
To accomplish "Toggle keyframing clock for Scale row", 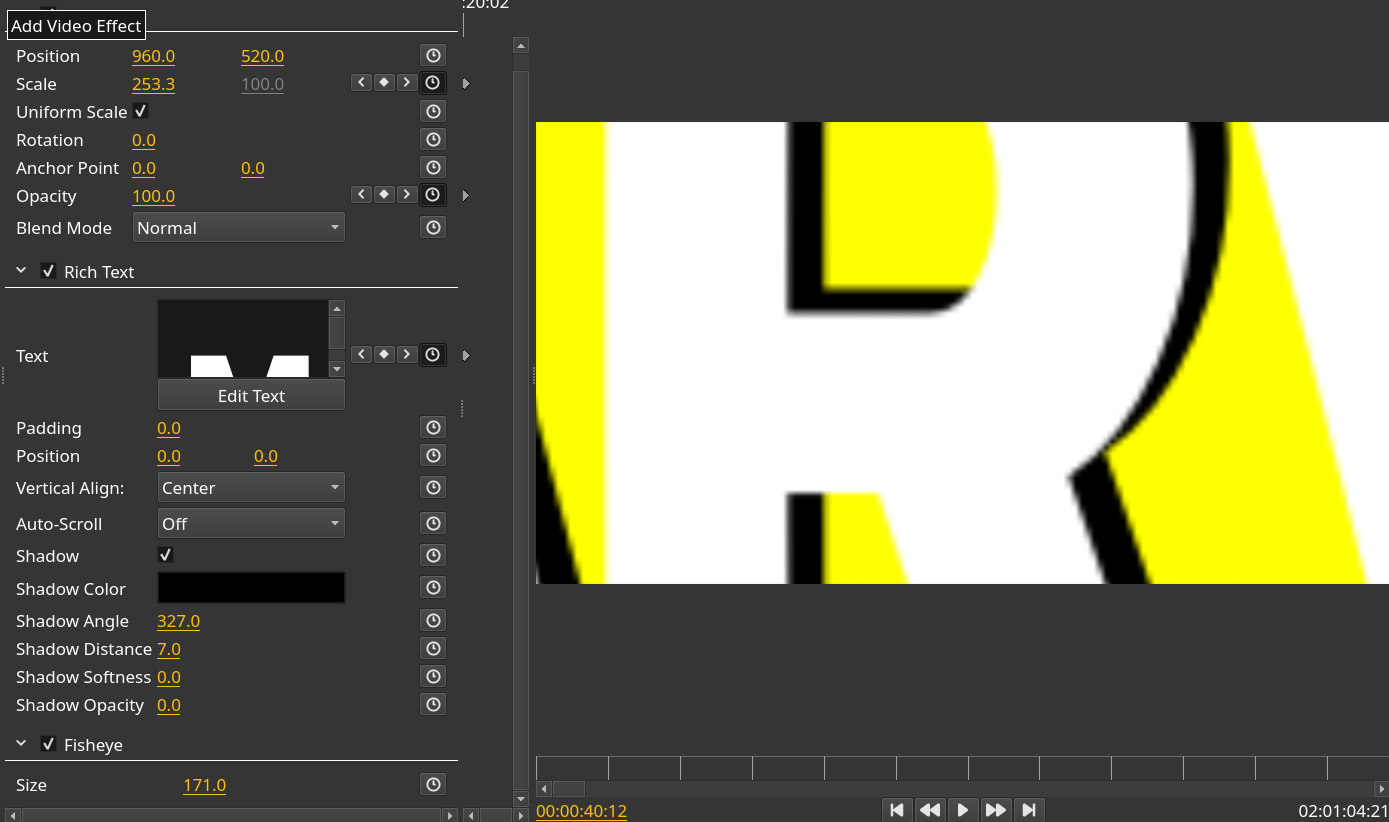I will coord(433,83).
